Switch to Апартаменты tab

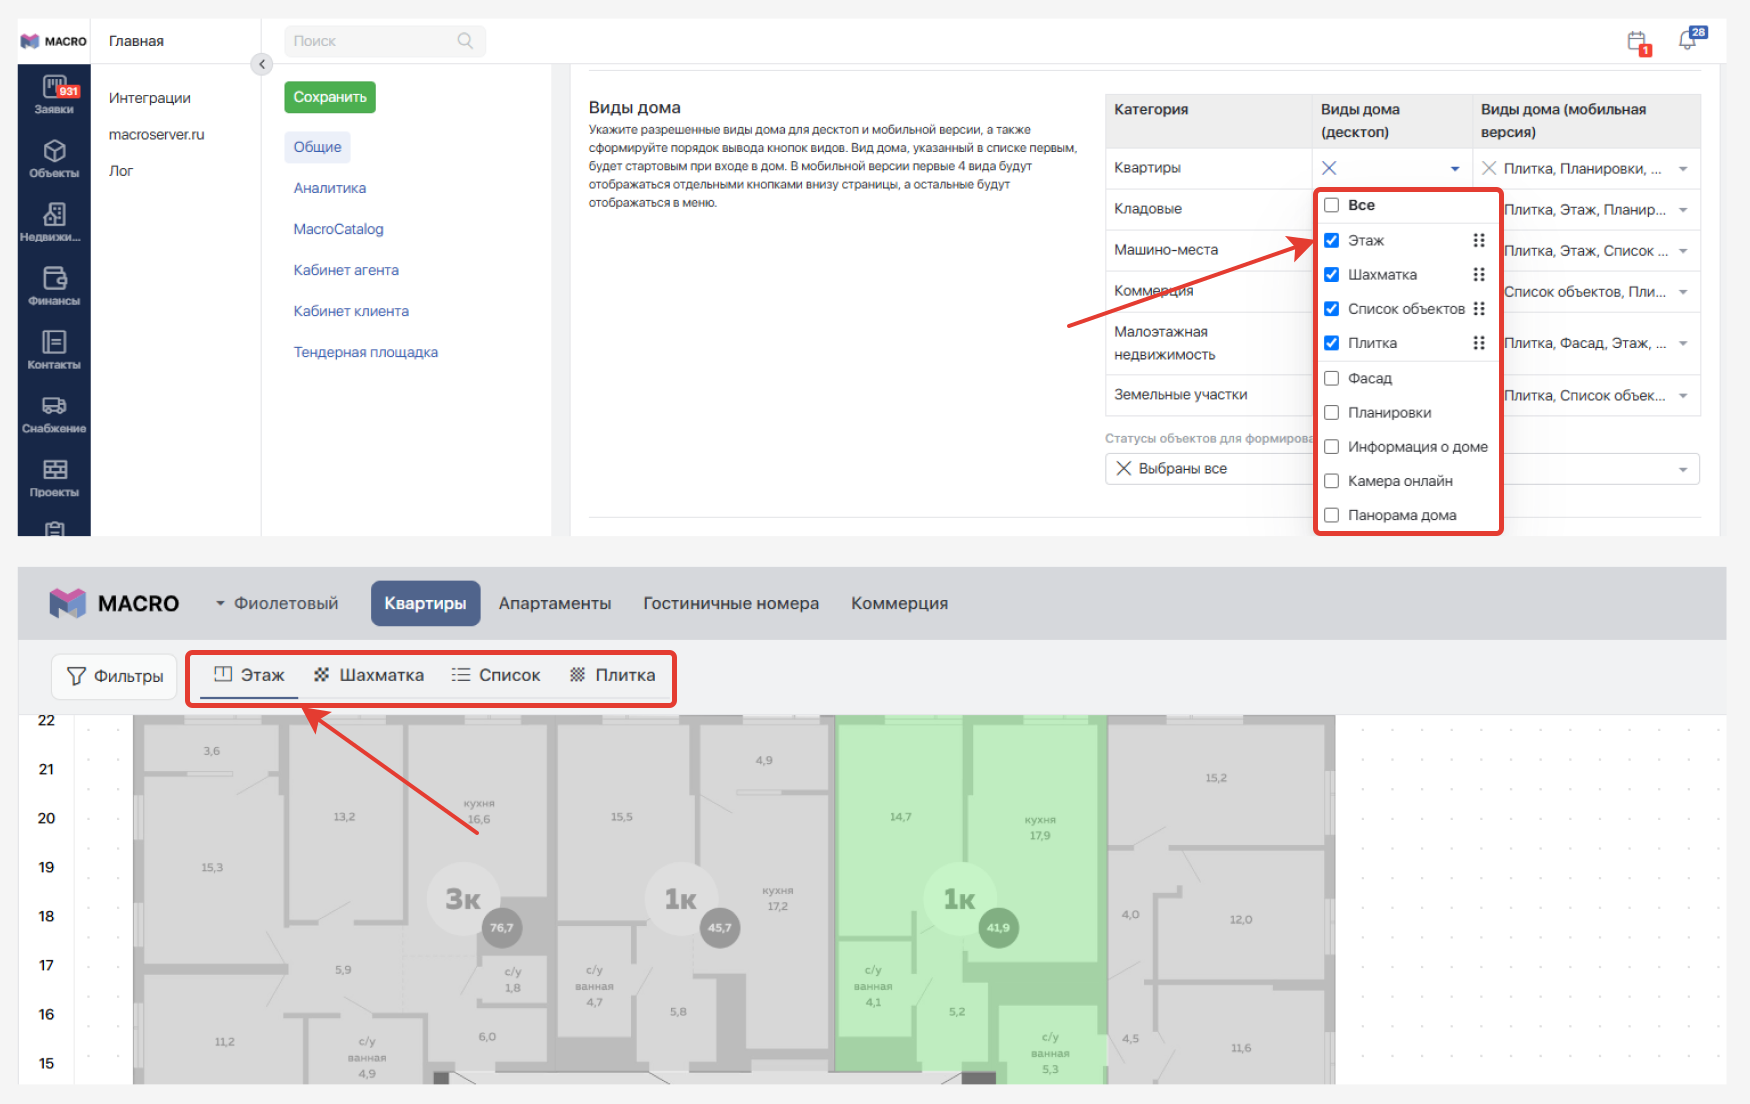pos(555,604)
